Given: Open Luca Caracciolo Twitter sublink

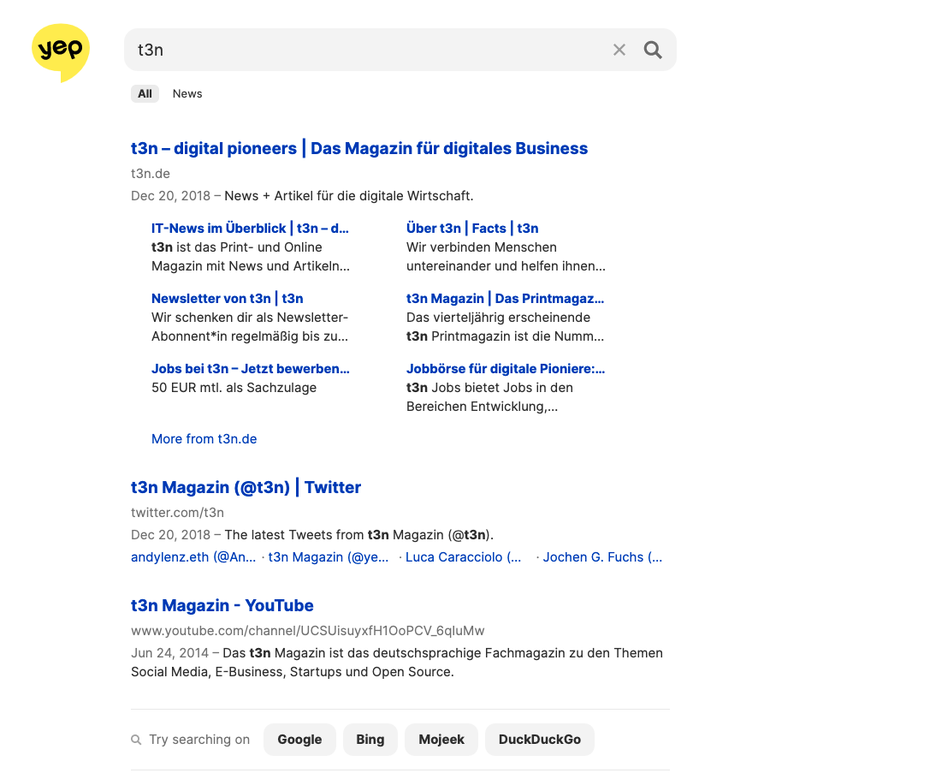Looking at the screenshot, I should (x=463, y=557).
